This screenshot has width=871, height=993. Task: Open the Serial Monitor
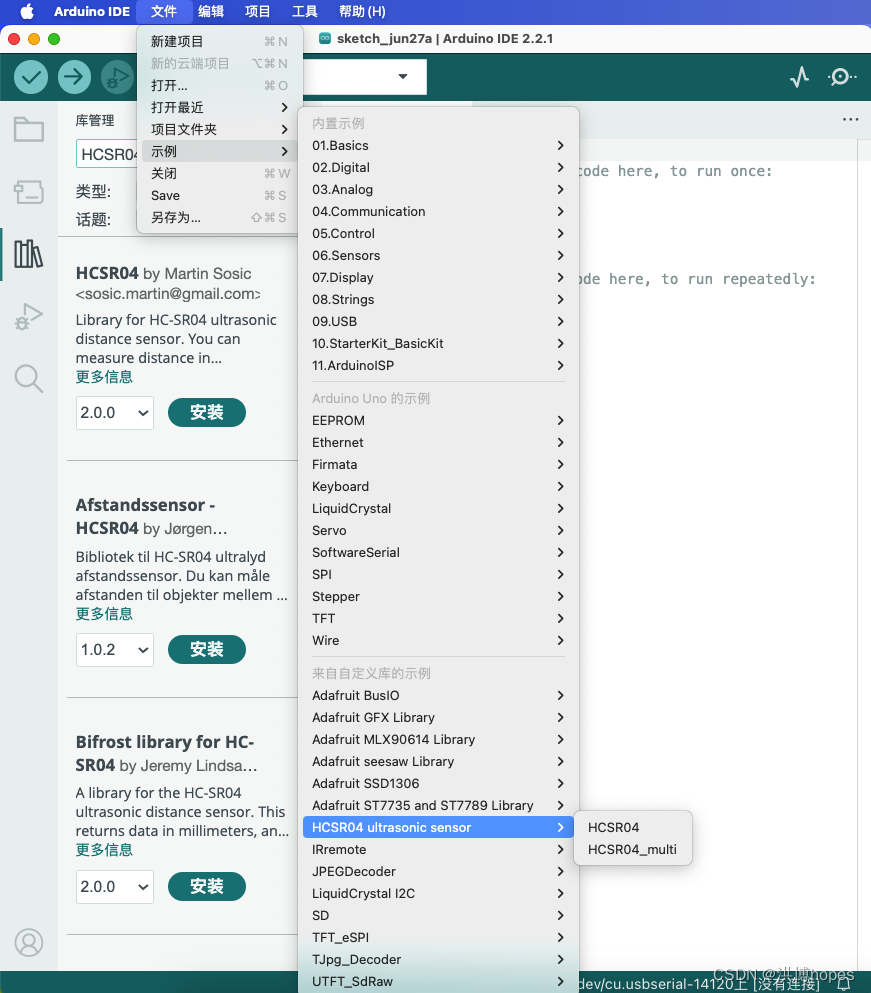coord(842,77)
